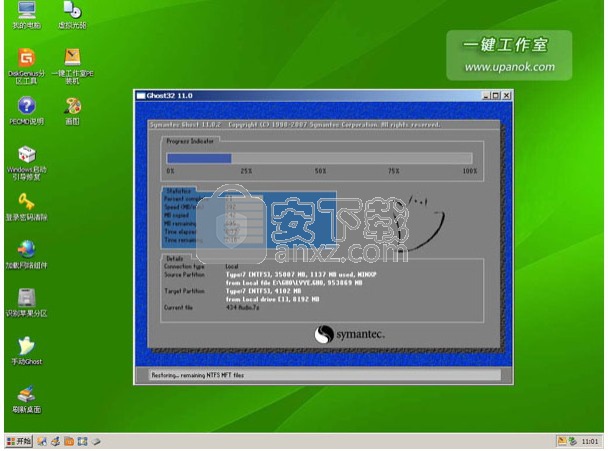Click the 'Current file' value 434 Audio.7z
This screenshot has height=451, width=608.
tap(243, 308)
